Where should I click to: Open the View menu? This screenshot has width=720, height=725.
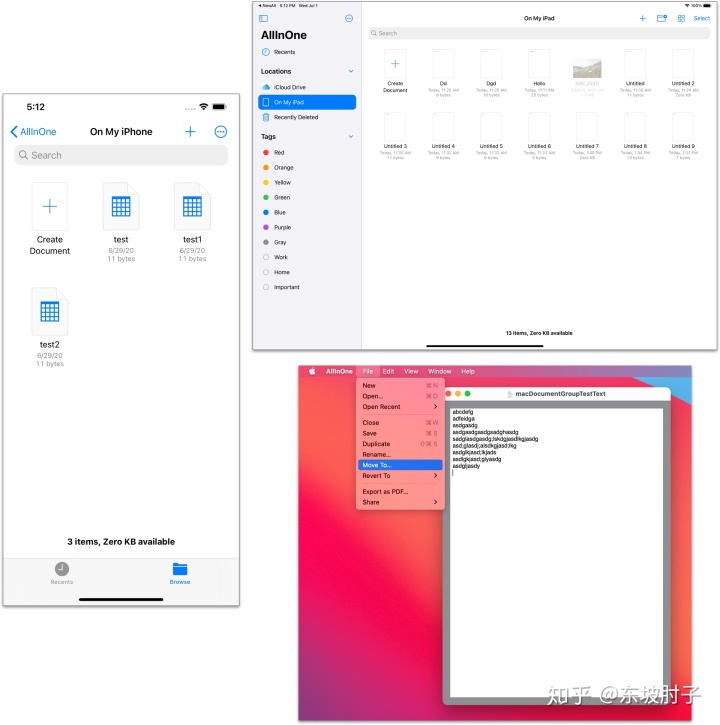(411, 371)
